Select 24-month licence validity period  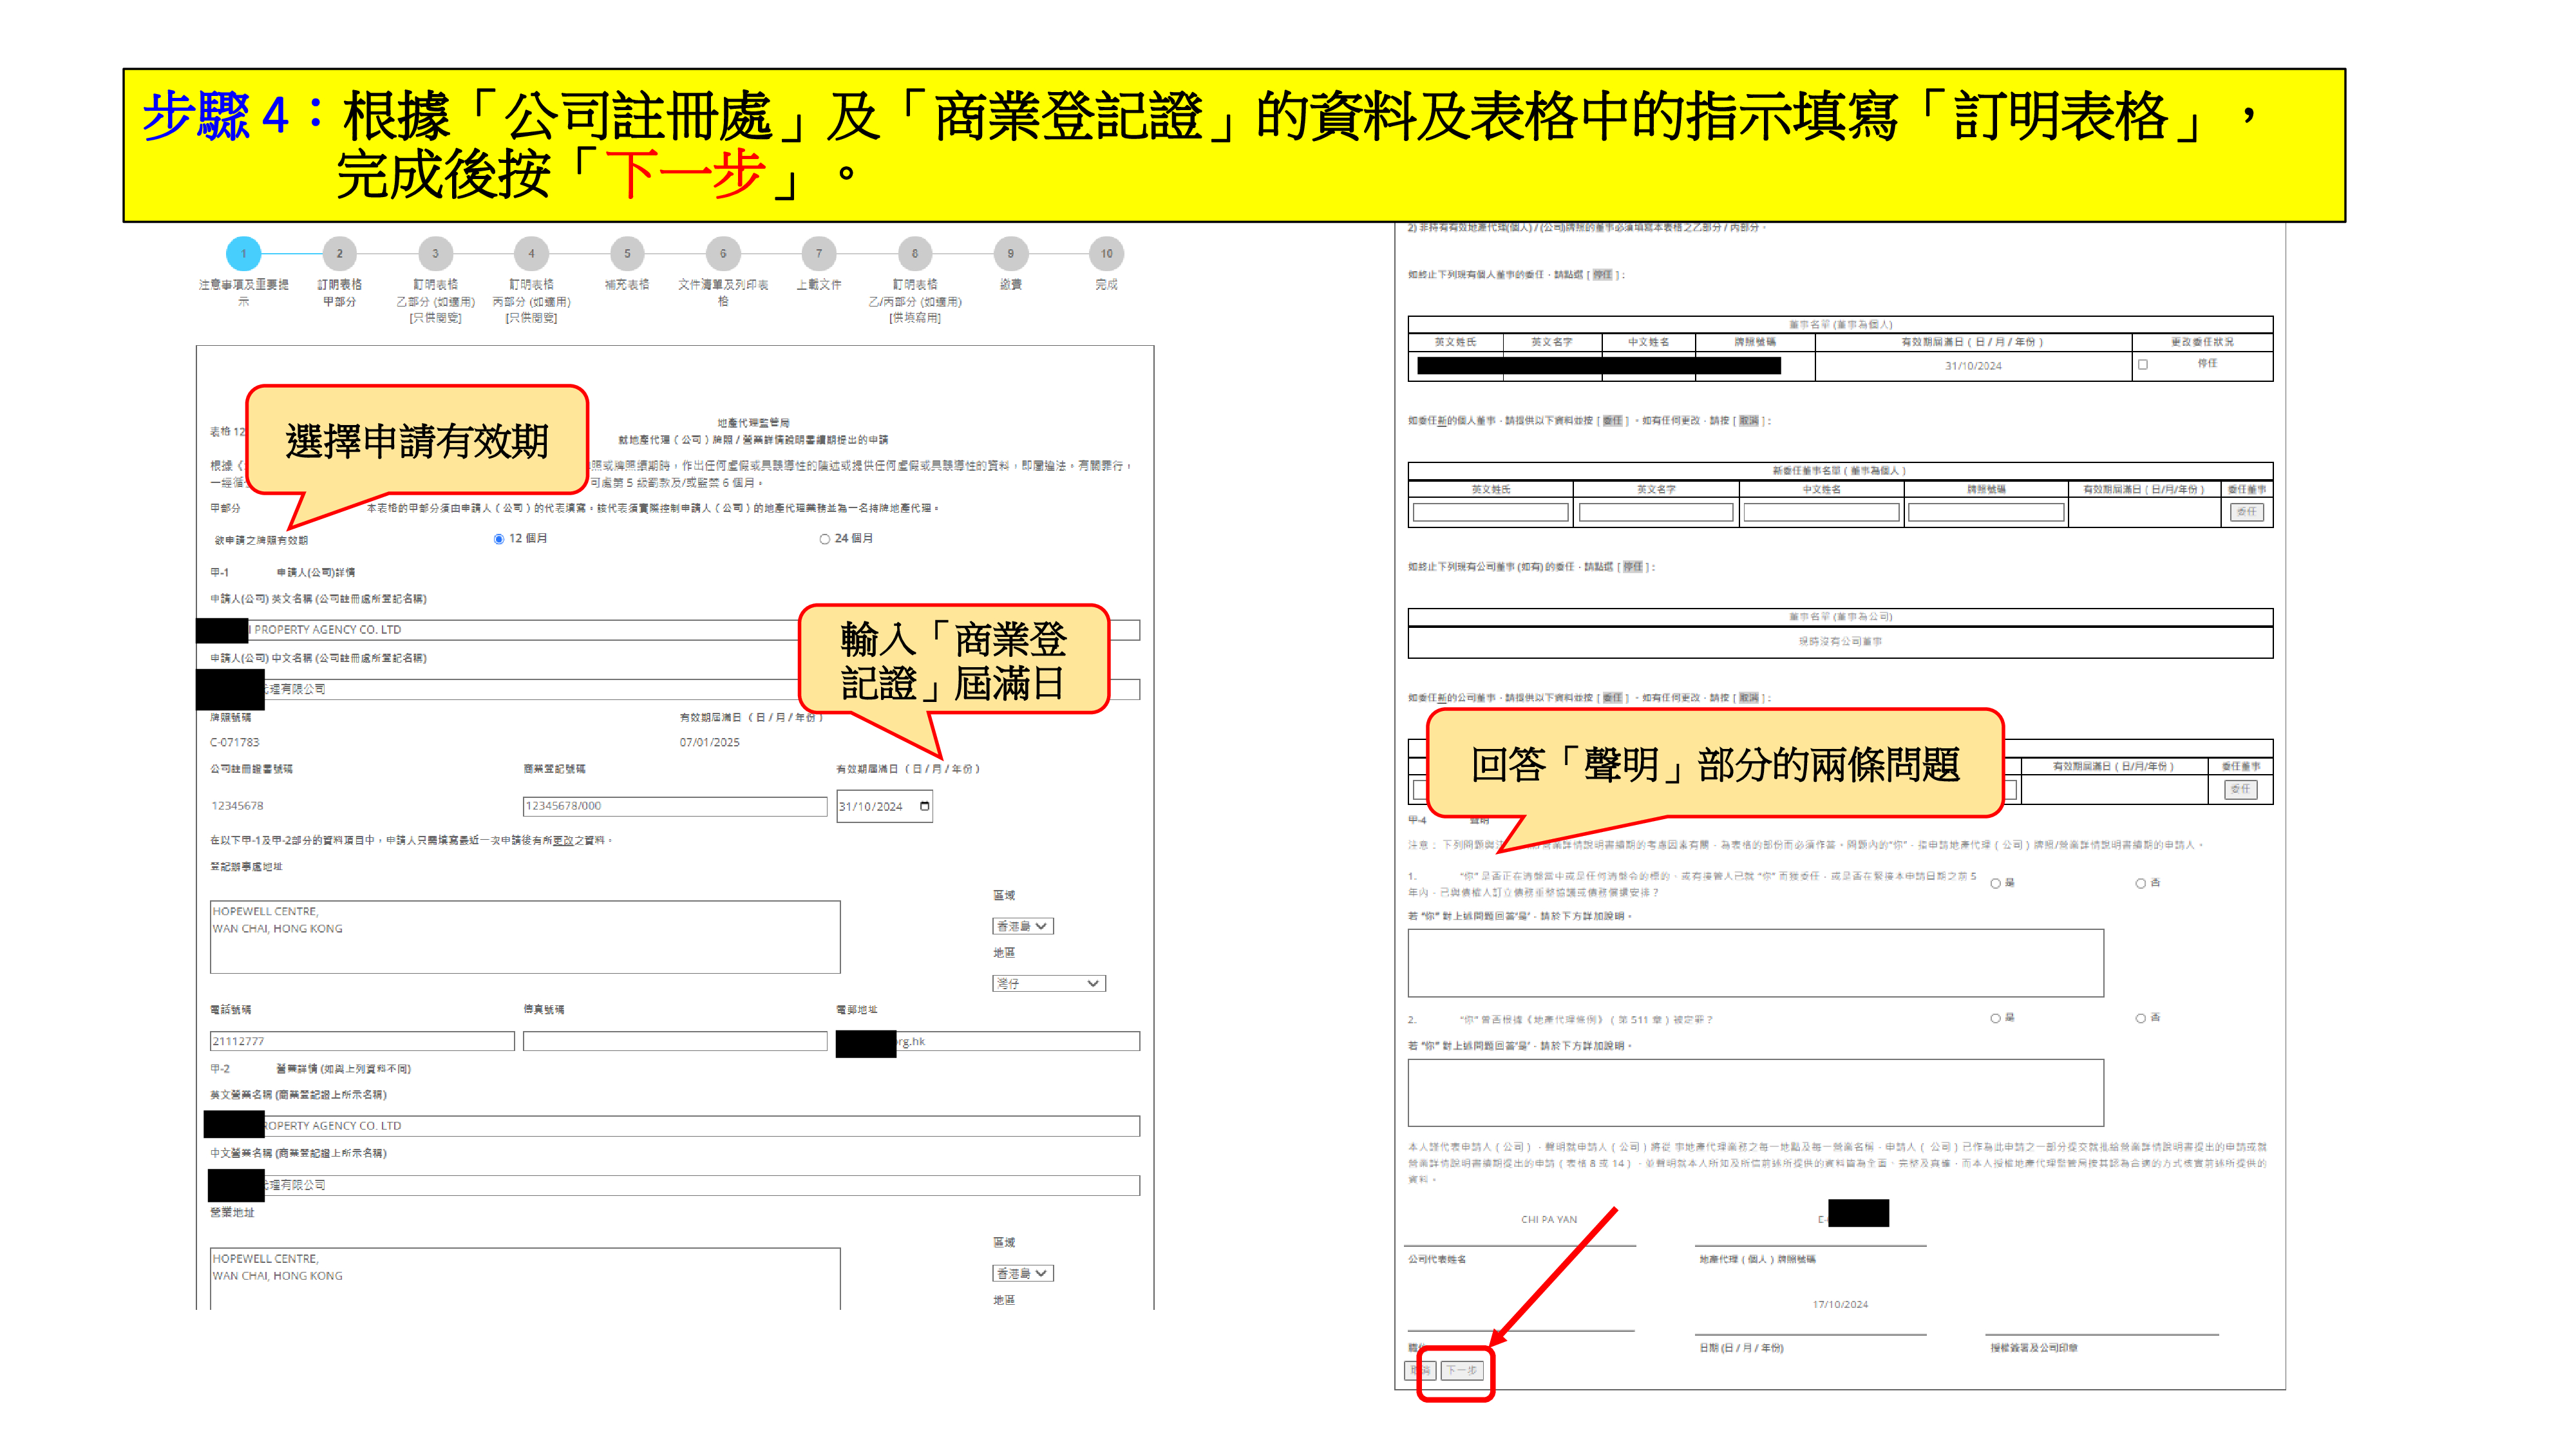coord(824,539)
